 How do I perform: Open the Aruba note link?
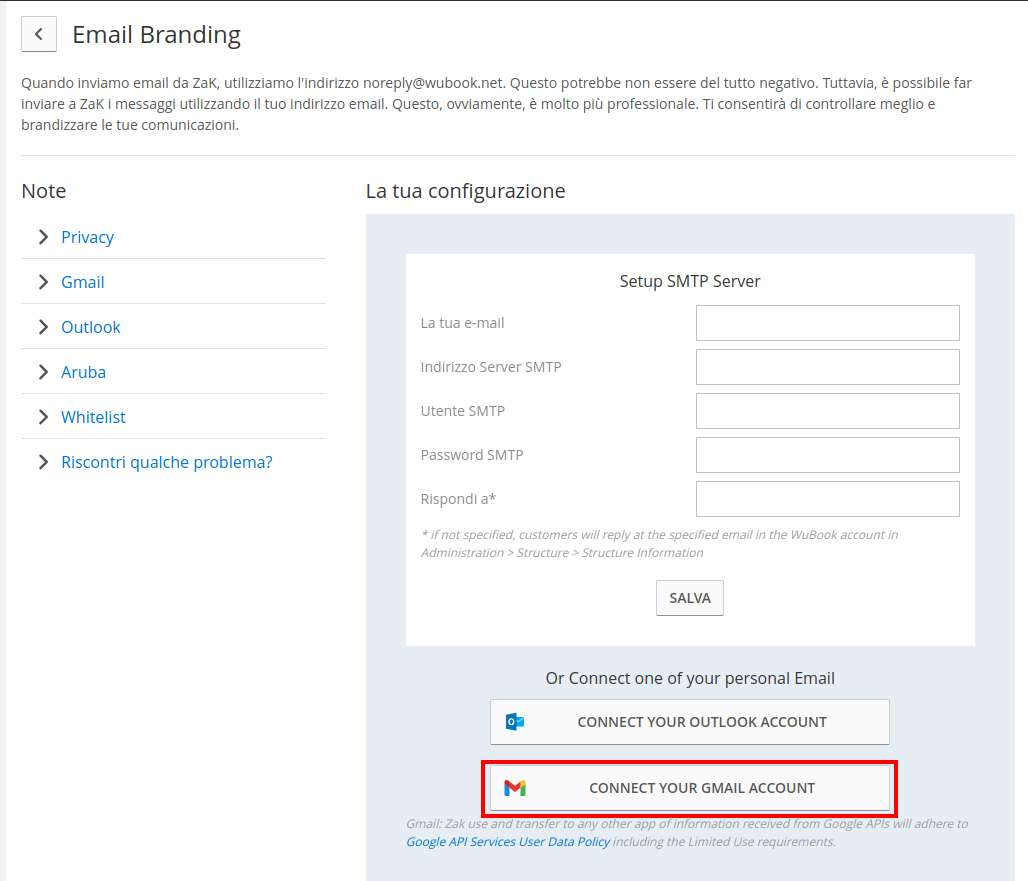83,372
